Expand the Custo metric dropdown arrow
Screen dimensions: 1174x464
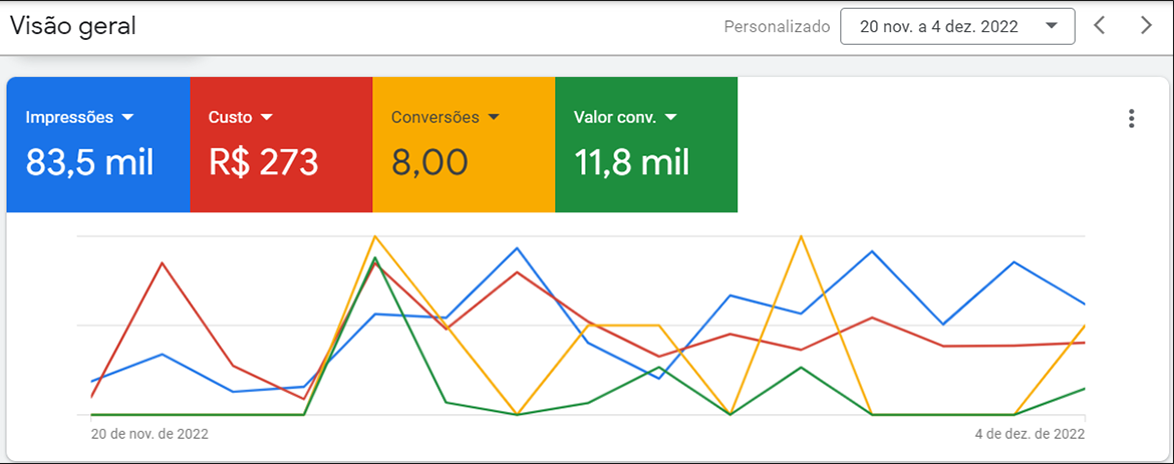(x=267, y=117)
